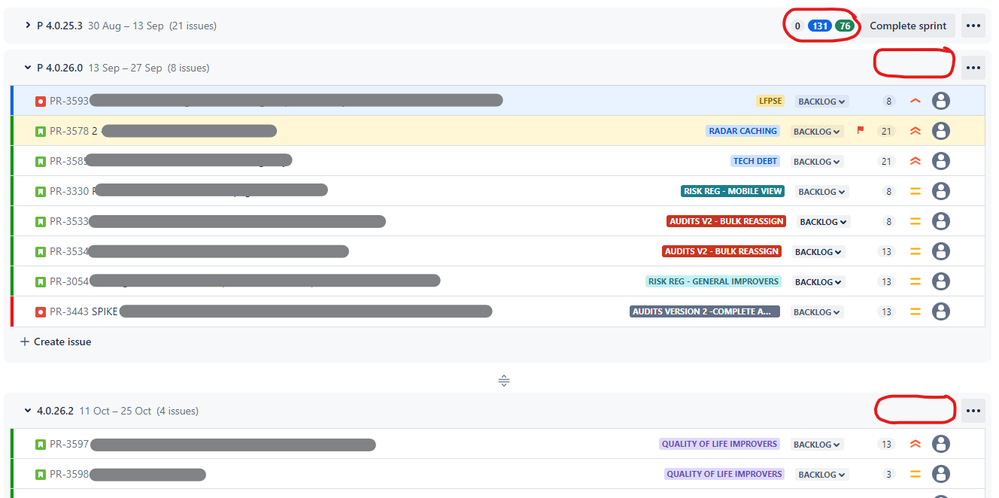Click the AUDITS VERSION 2 -COMPLETE label
The image size is (999, 498).
point(705,311)
